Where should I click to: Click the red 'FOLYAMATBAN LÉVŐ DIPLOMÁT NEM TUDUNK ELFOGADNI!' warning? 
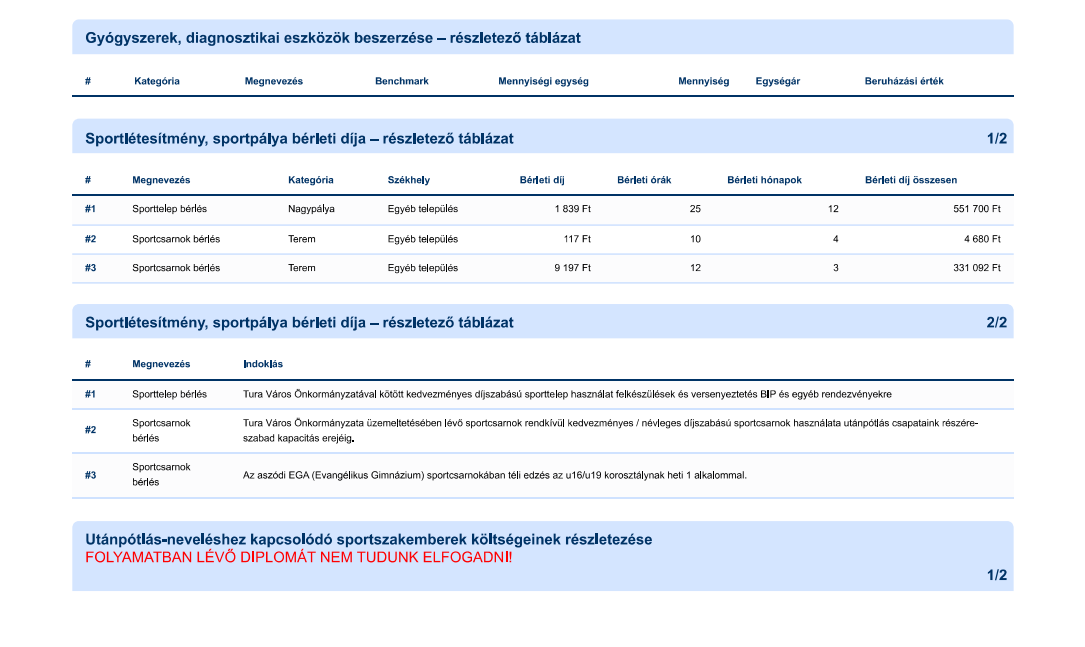click(298, 558)
